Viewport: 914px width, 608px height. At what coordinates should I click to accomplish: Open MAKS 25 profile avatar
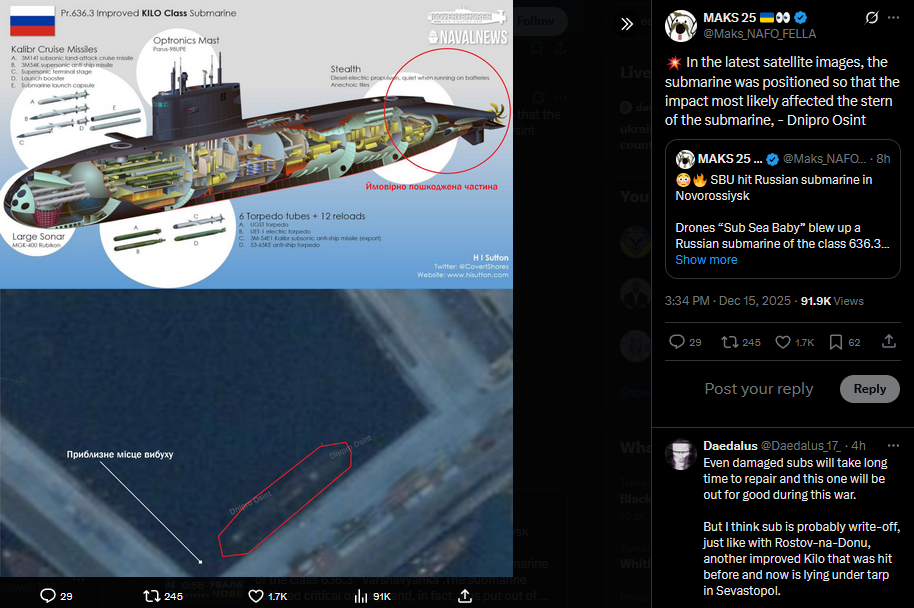click(680, 26)
